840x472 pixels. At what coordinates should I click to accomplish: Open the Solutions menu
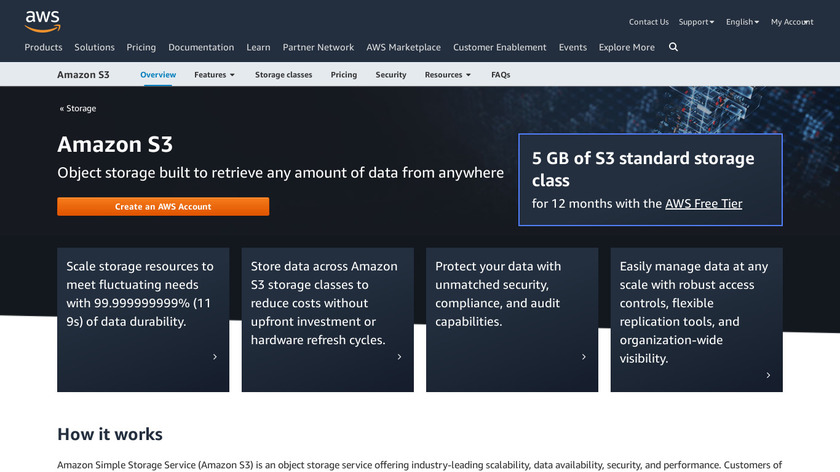(x=94, y=47)
